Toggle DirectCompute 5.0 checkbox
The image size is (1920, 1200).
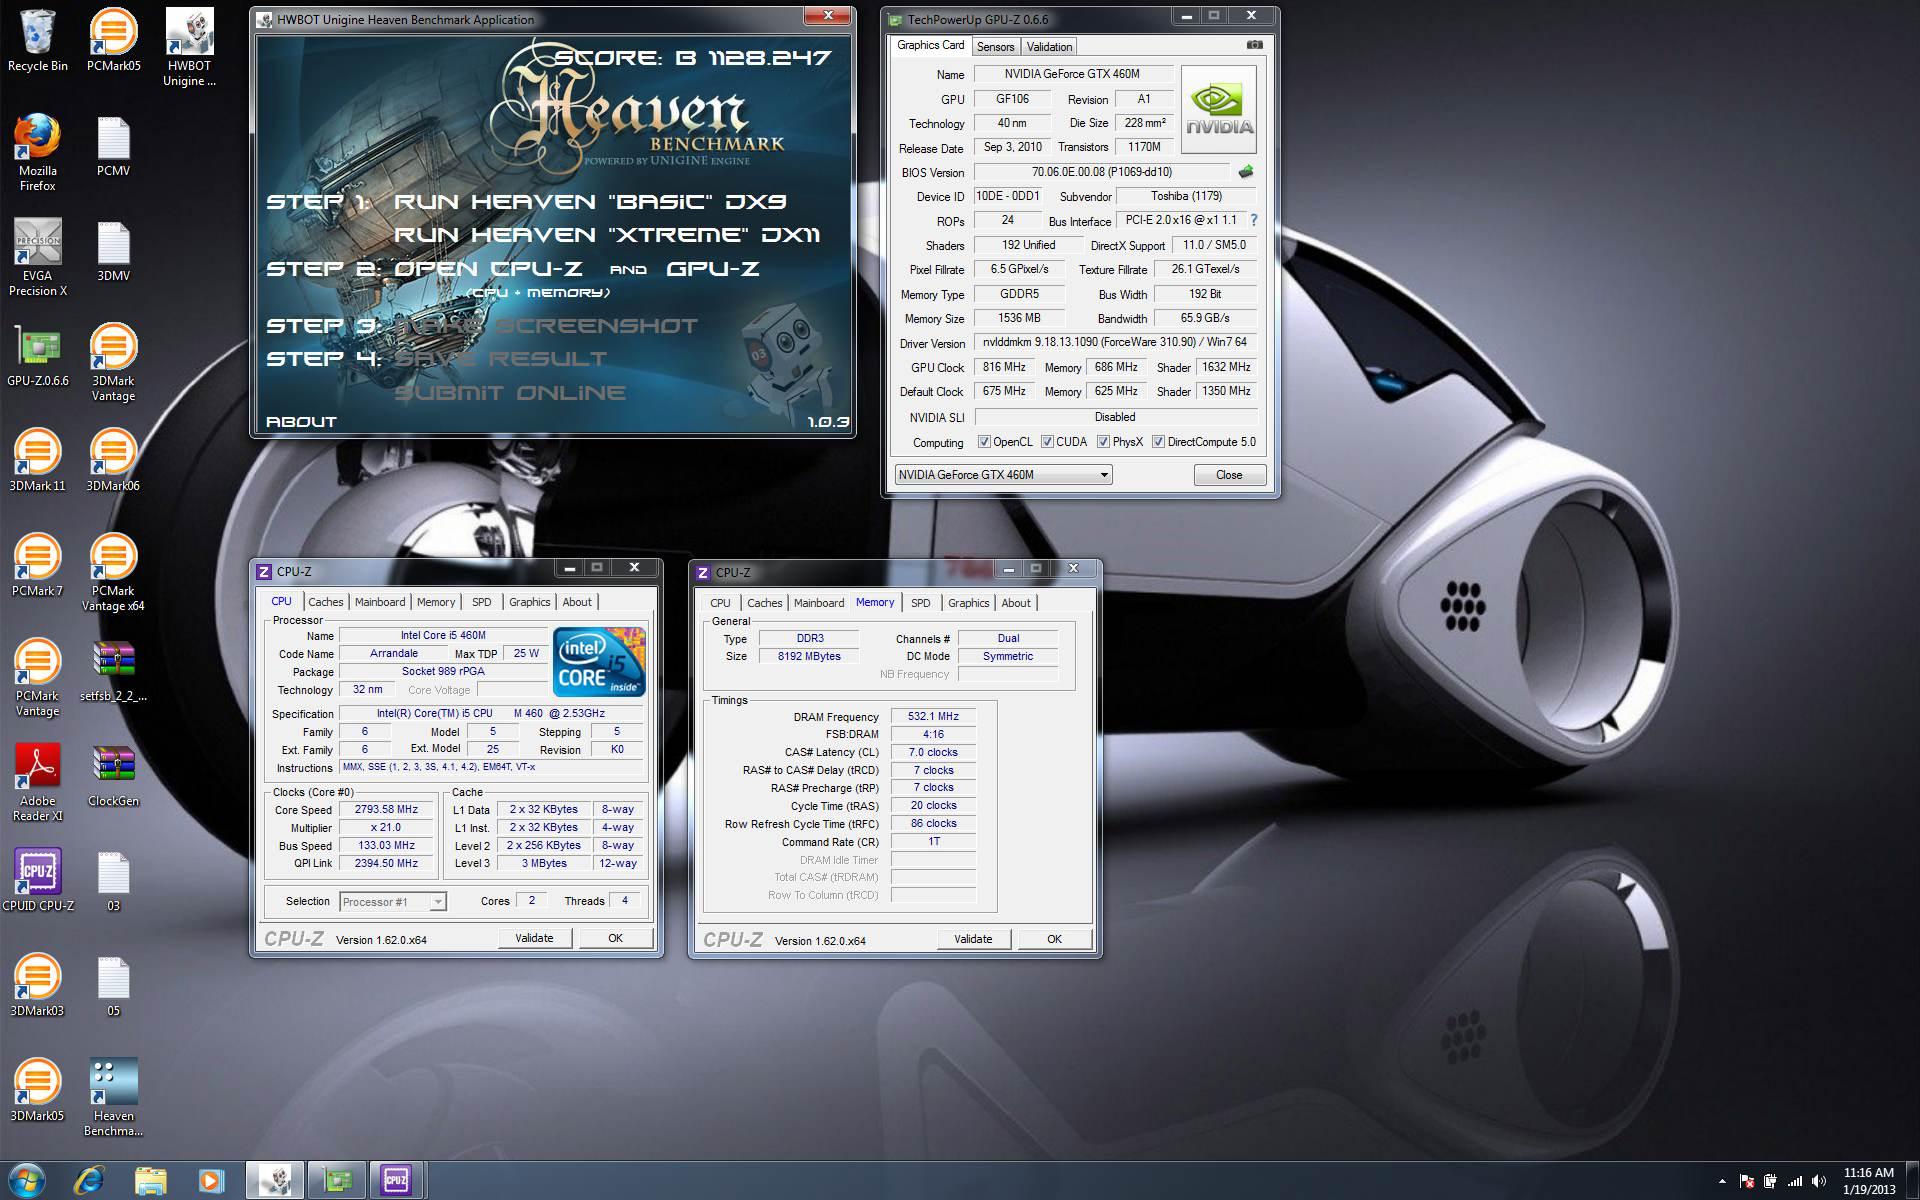pos(1158,442)
